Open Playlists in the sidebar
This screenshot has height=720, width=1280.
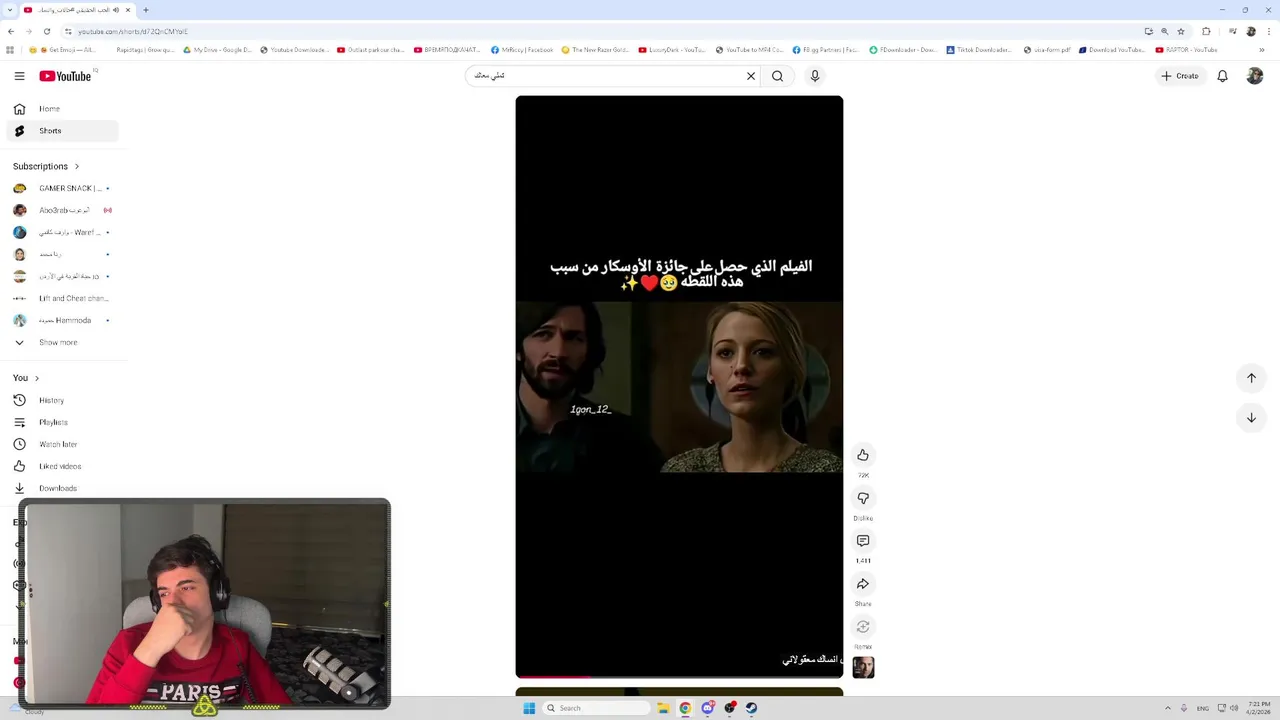62,422
